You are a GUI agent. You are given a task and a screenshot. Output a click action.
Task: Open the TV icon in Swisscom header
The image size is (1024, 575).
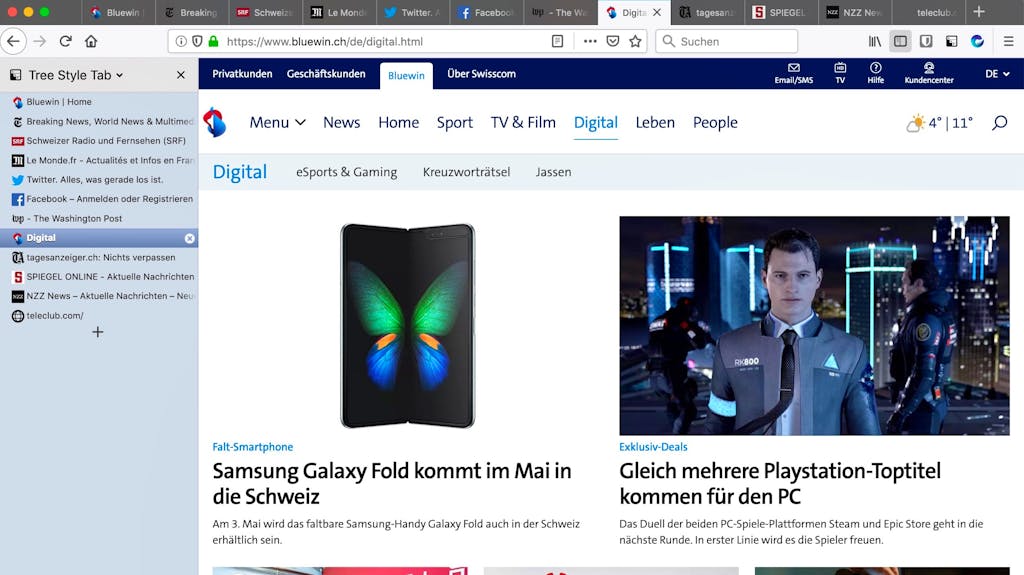840,73
